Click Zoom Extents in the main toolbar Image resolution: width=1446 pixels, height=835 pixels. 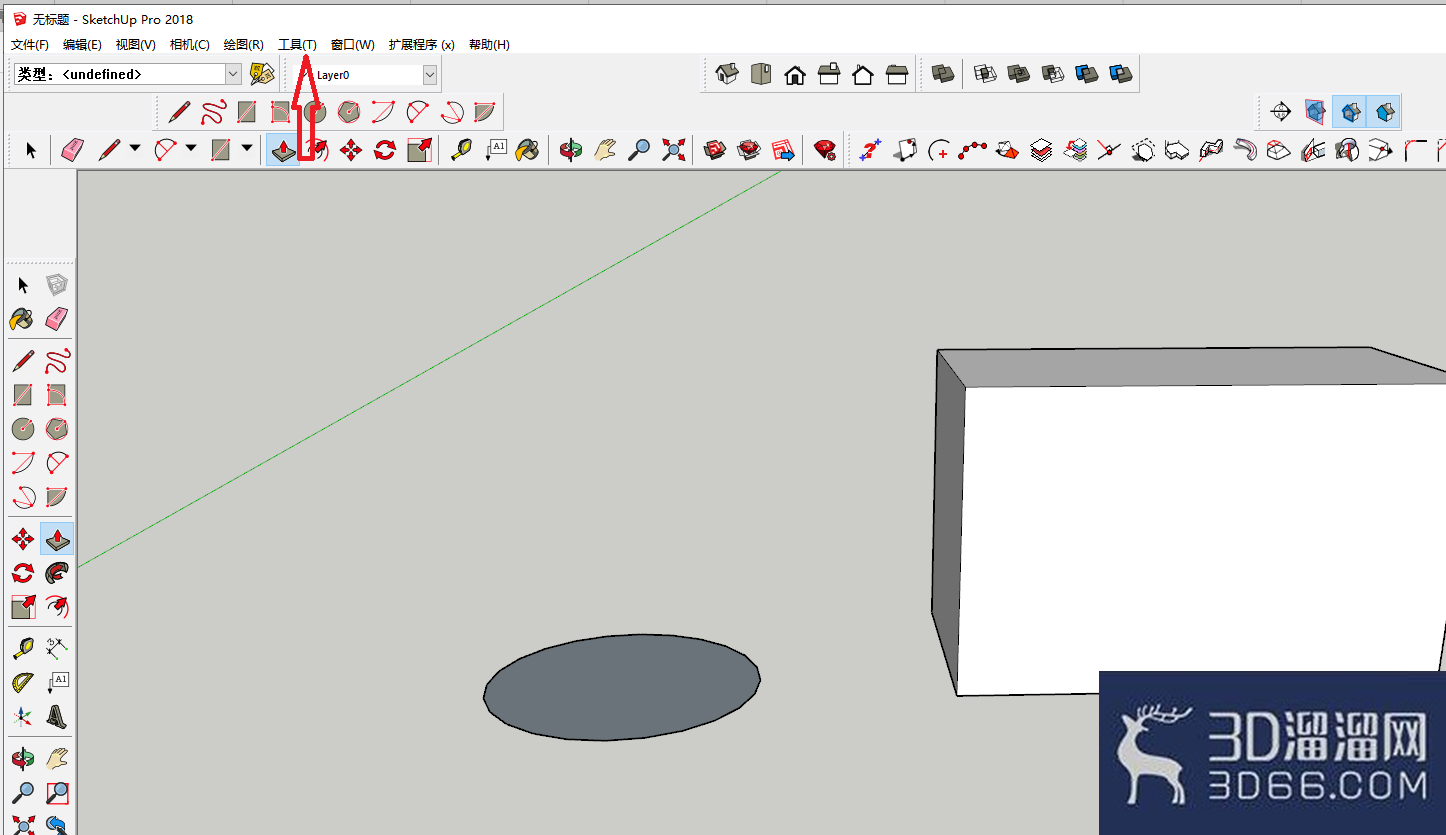[673, 150]
